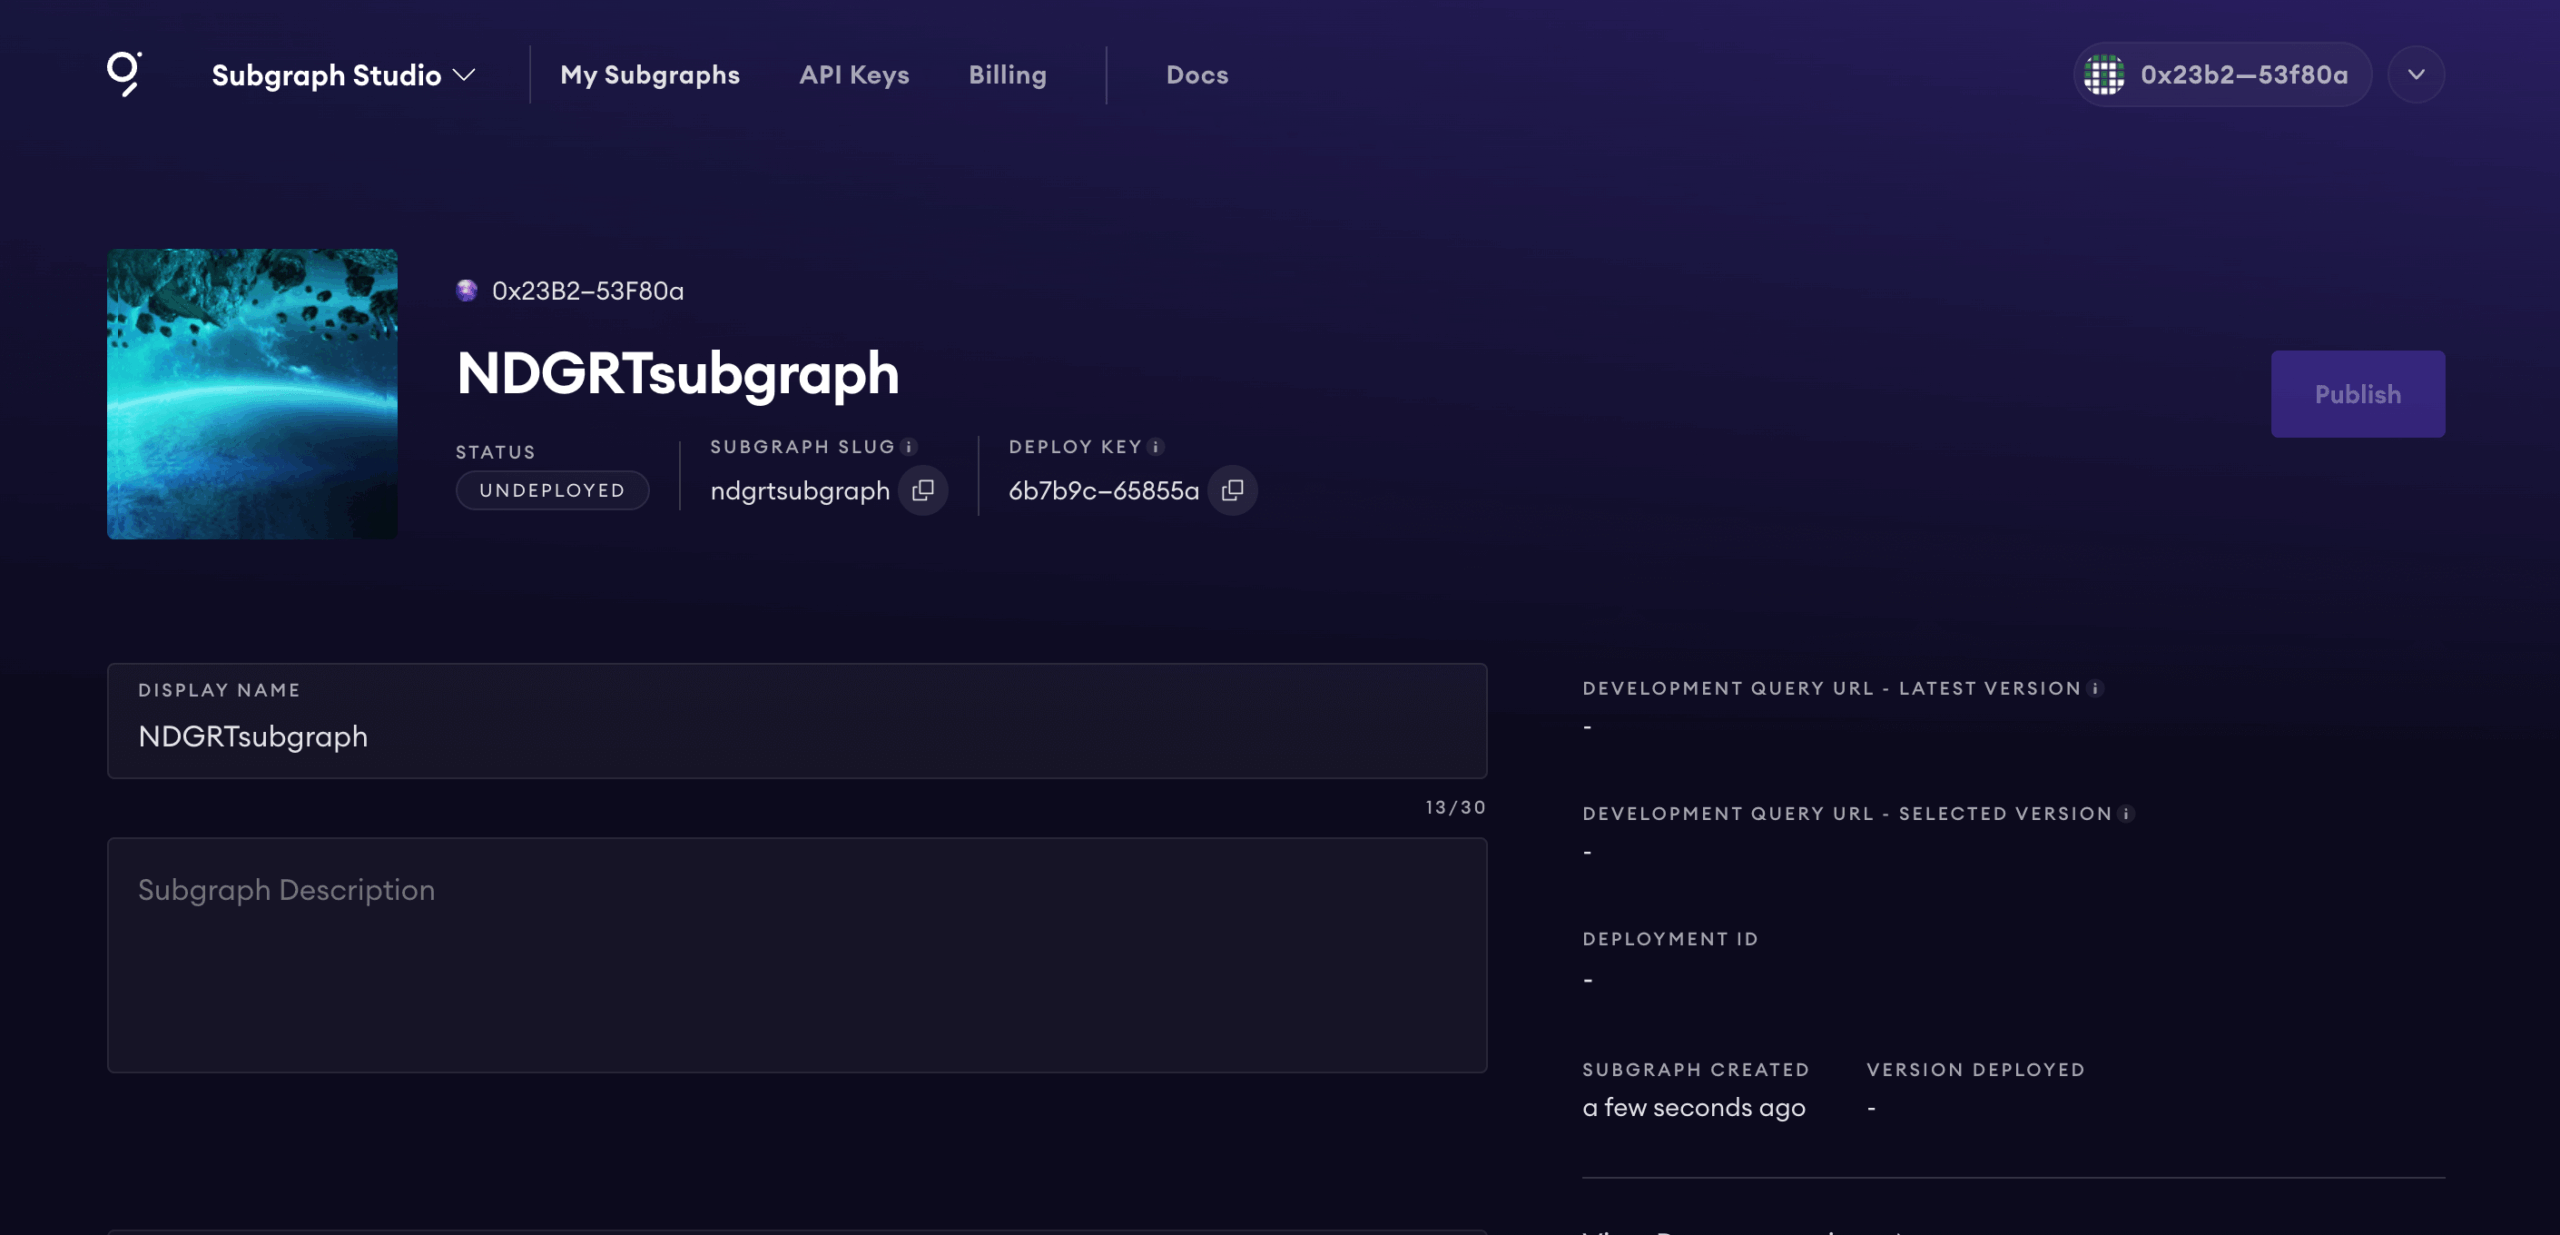
Task: Click the SUBGRAPH CREATED label
Action: pos(1696,1070)
